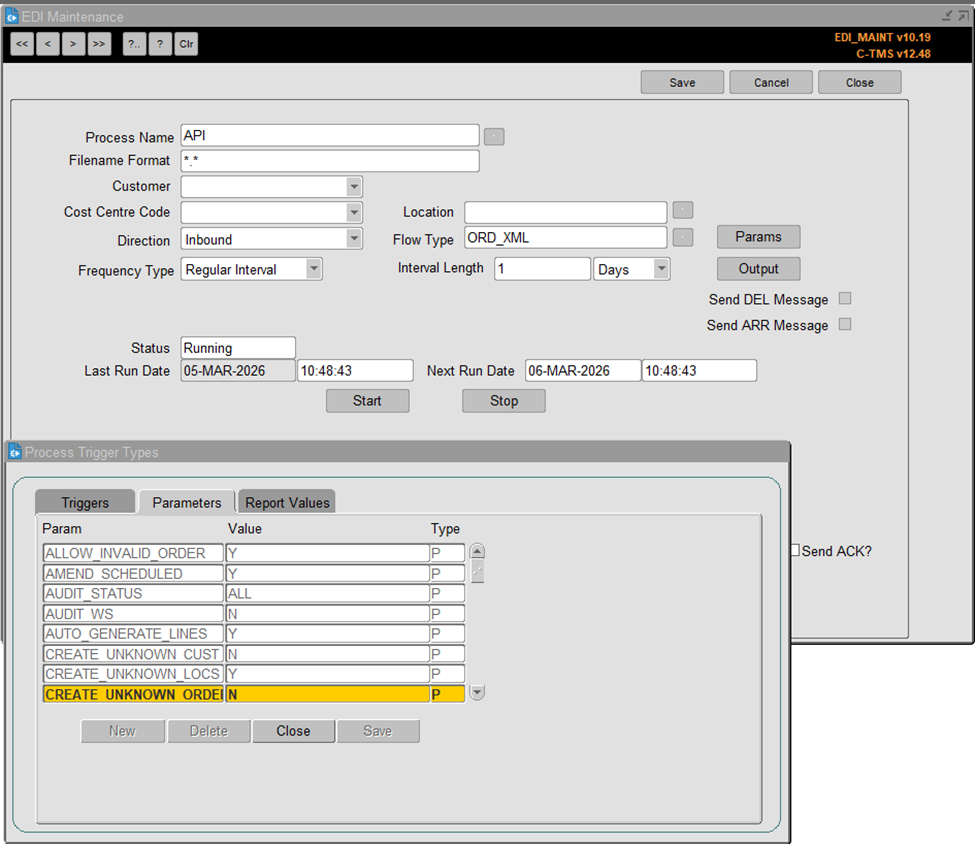This screenshot has height=844, width=975.
Task: Click the Params button
Action: click(758, 237)
